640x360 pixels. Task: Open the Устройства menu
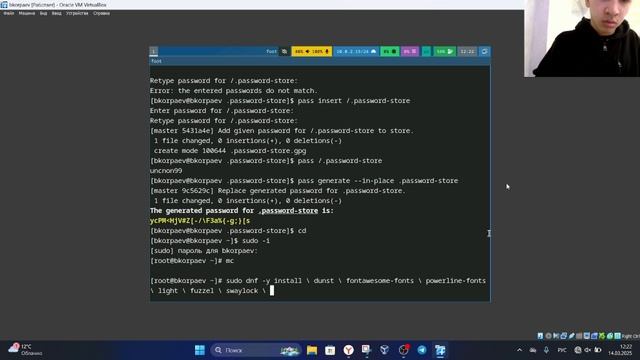click(77, 13)
